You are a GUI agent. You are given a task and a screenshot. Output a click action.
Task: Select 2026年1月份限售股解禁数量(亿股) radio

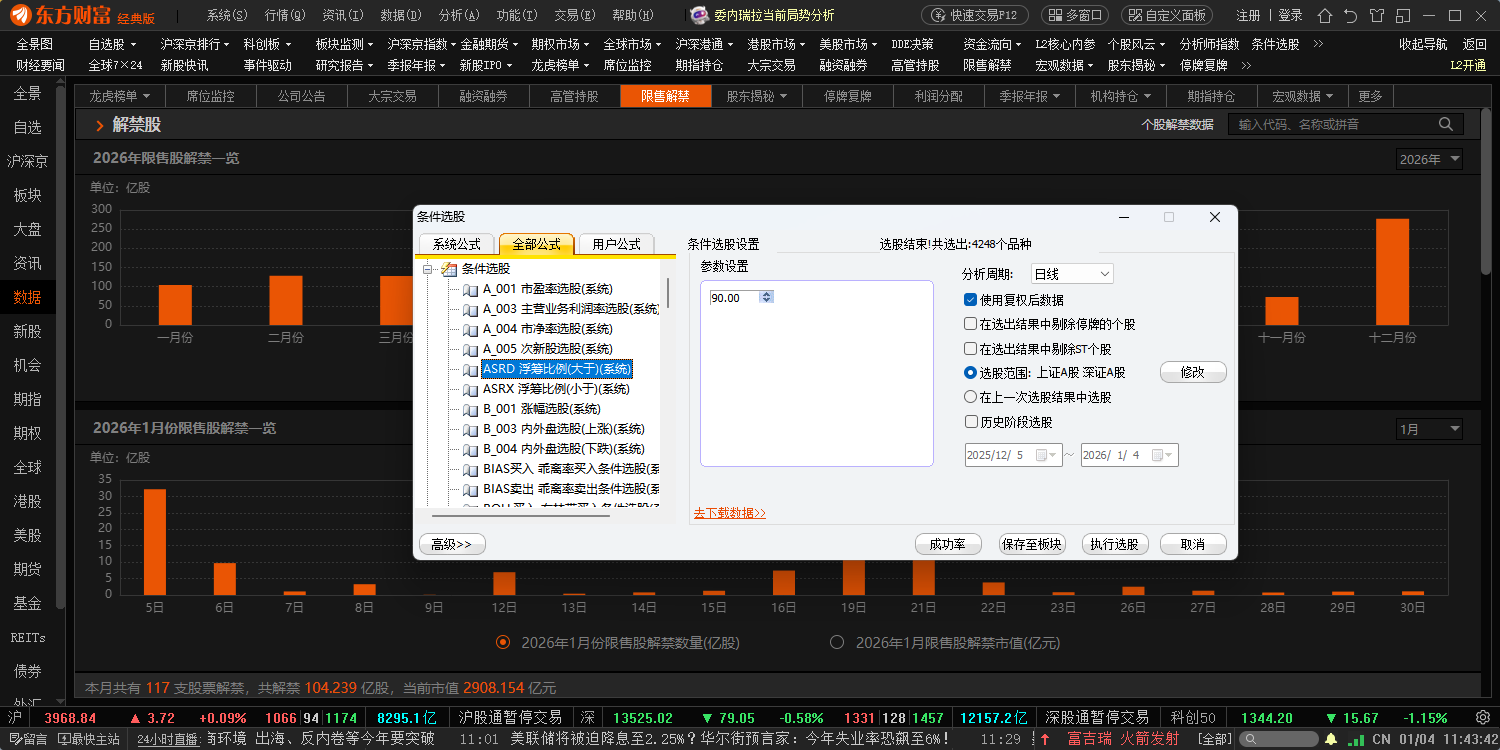pyautogui.click(x=503, y=642)
